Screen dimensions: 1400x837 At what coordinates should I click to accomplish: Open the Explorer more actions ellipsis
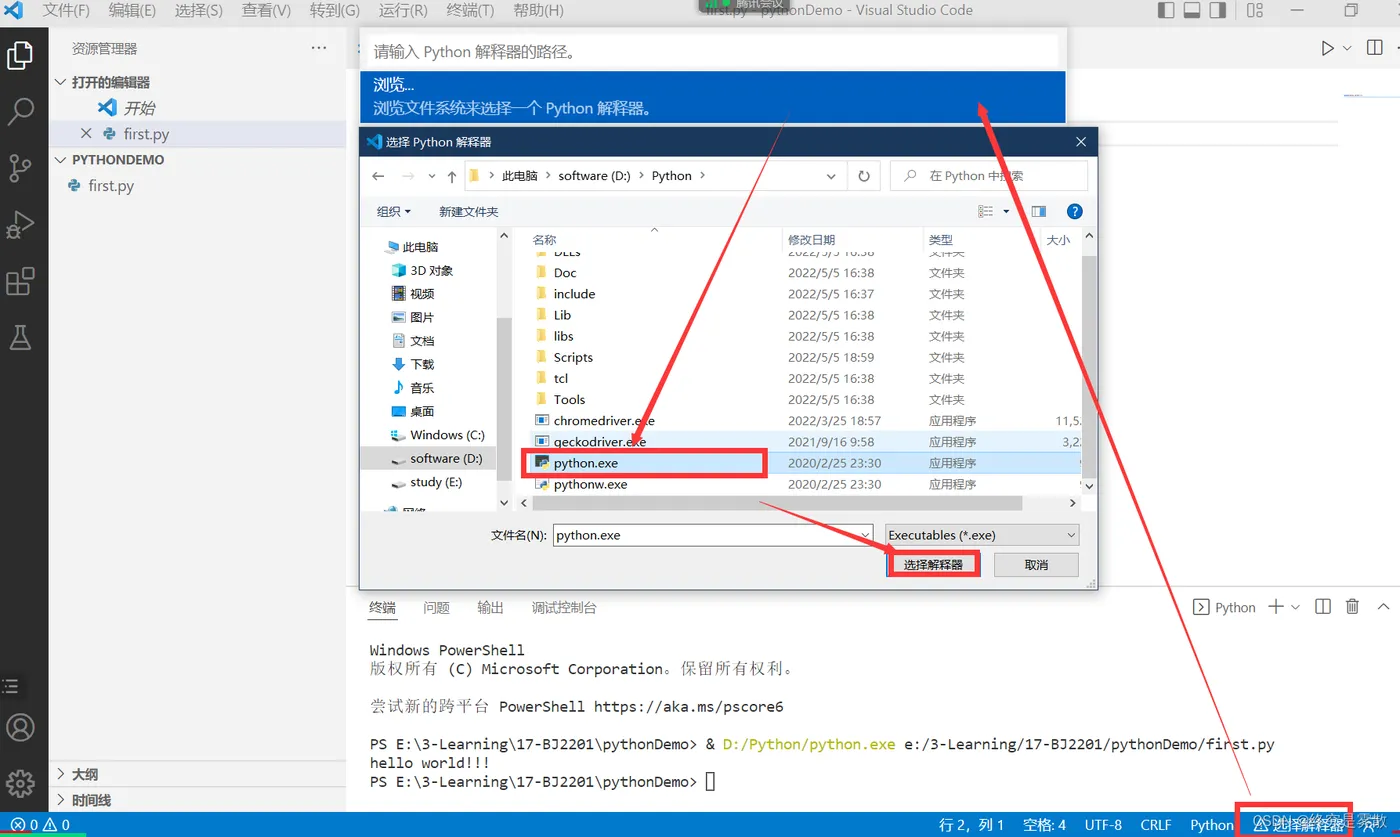318,48
